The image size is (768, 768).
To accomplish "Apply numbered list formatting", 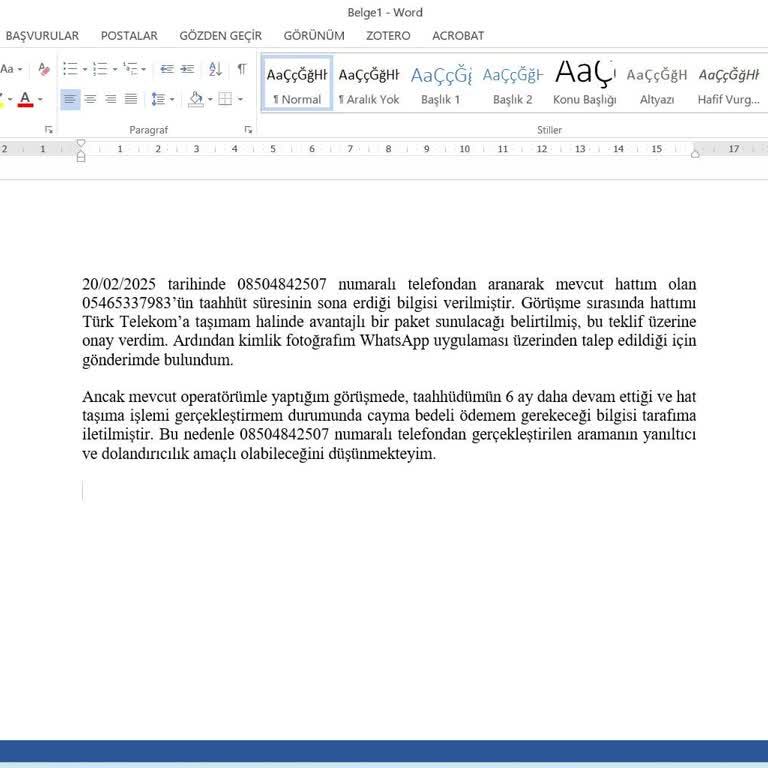I will coord(99,69).
